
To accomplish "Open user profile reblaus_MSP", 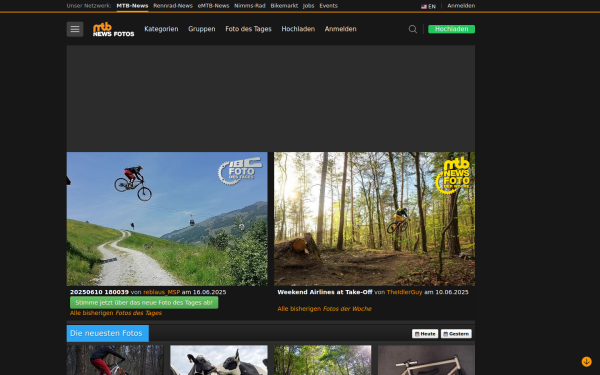I will [162, 292].
